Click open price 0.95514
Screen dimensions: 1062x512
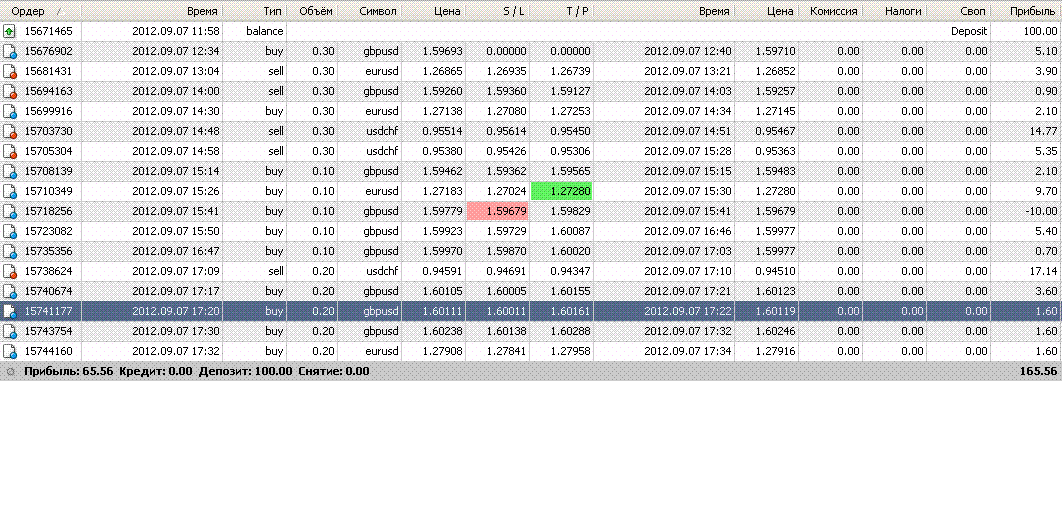[x=442, y=131]
